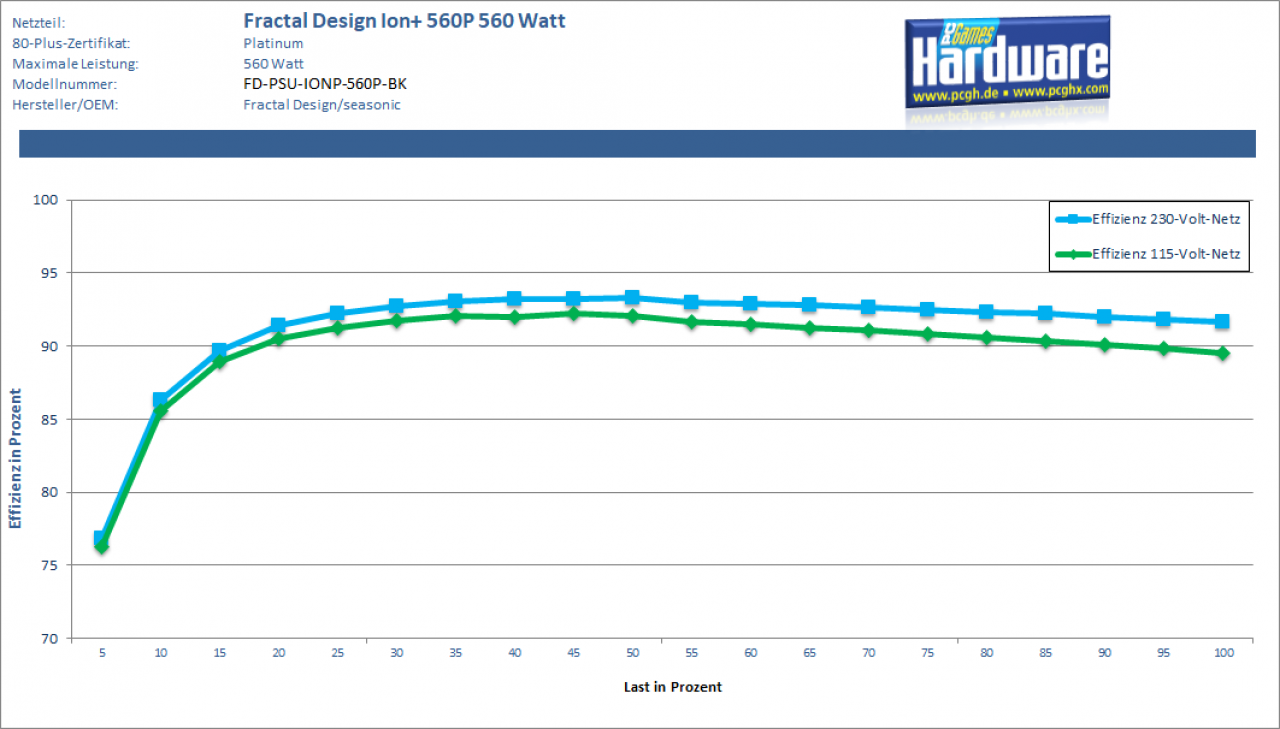Select the blue 230-Volt point at 50 percent load
This screenshot has height=729, width=1280.
pos(632,297)
